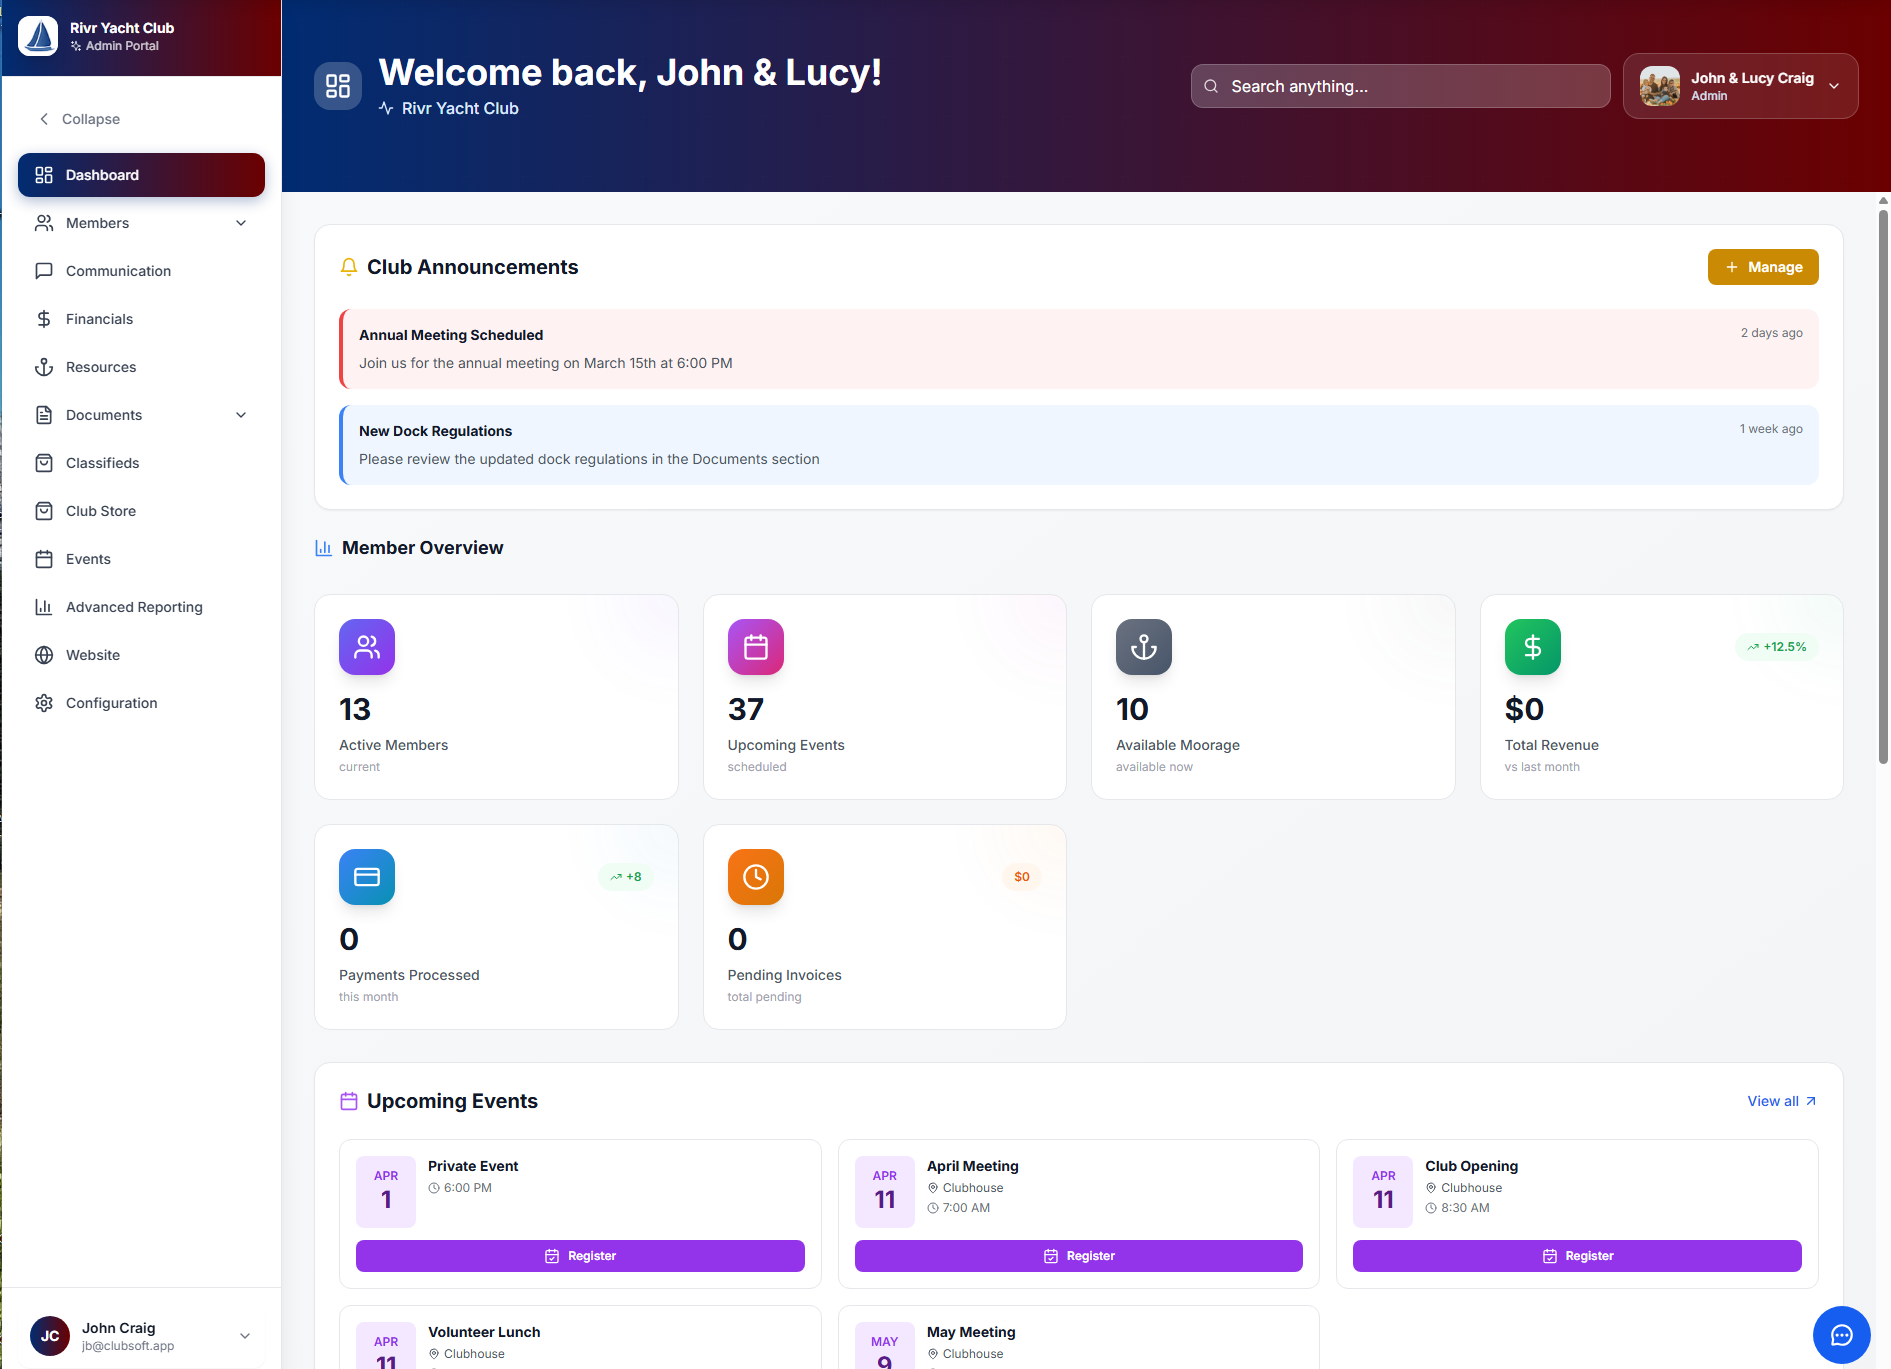Click the View all events link
The image size is (1891, 1369).
(1782, 1101)
